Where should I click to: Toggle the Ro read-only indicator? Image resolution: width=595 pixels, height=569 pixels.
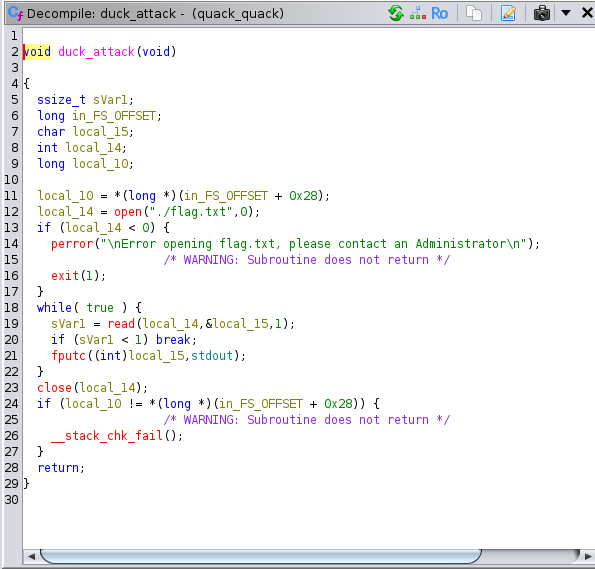coord(439,14)
